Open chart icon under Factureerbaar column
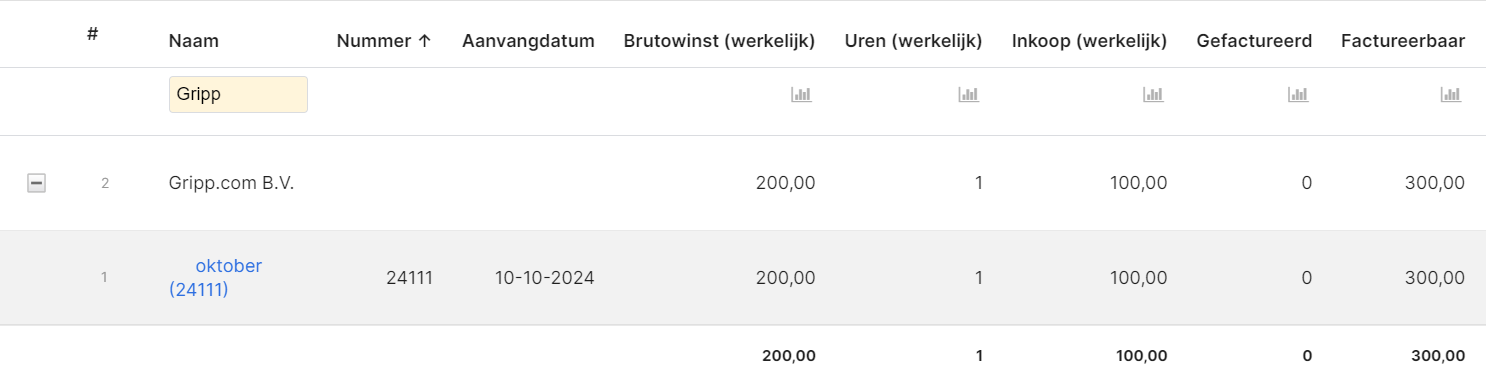 (x=1451, y=94)
